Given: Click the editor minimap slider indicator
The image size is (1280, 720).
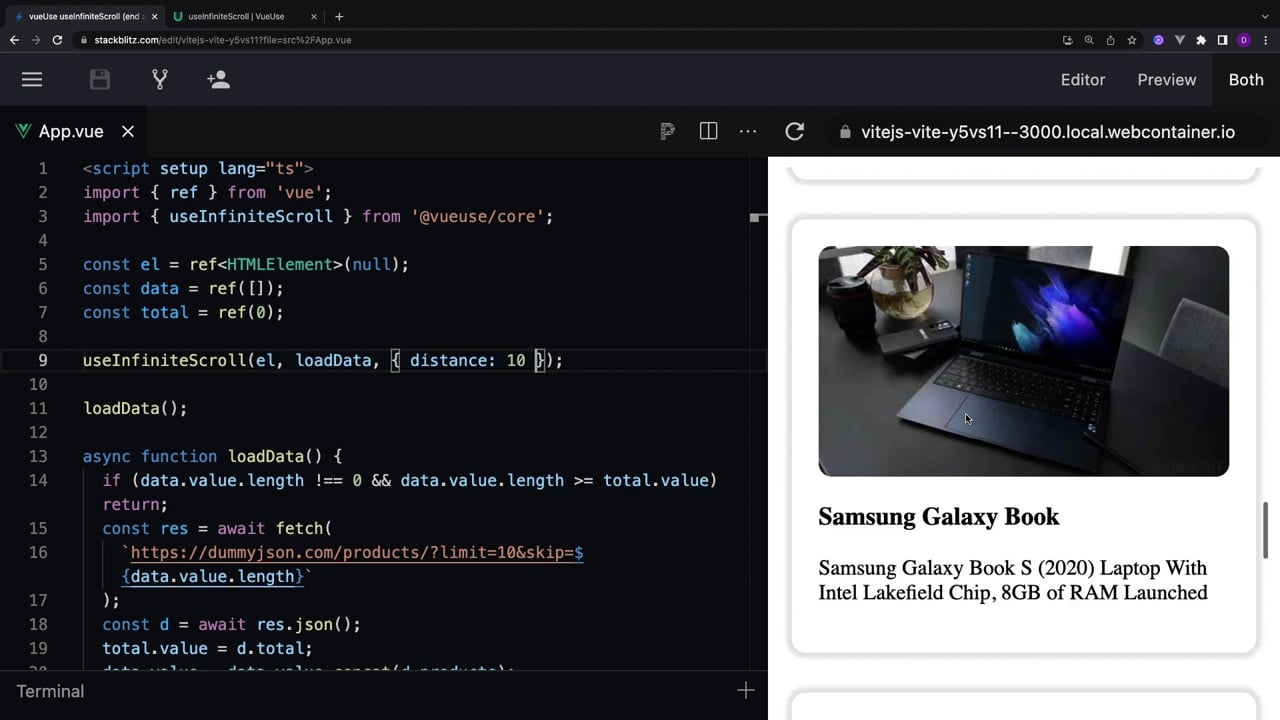Looking at the screenshot, I should tap(758, 216).
